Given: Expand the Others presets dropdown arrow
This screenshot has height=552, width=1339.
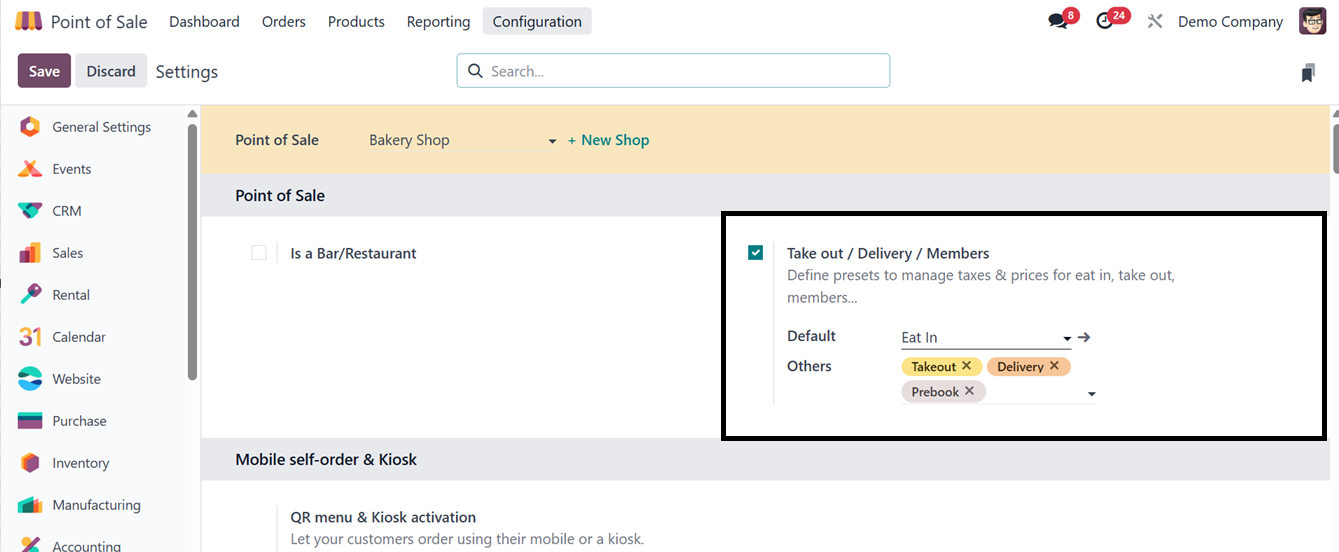Looking at the screenshot, I should click(1092, 393).
